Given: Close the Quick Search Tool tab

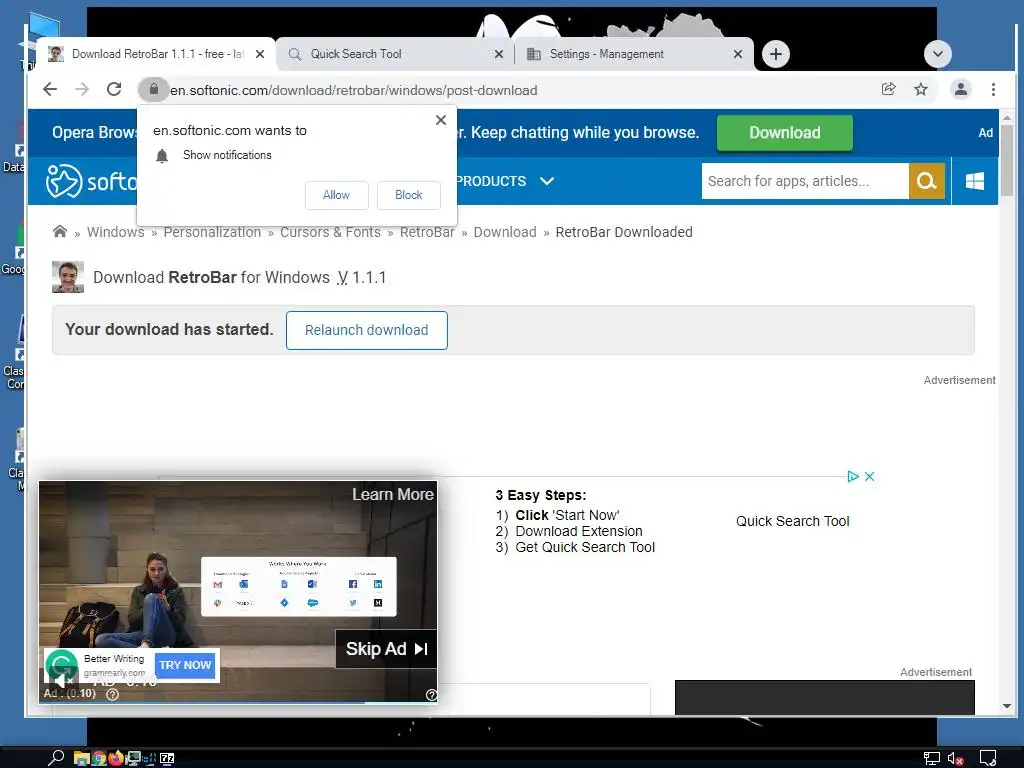Looking at the screenshot, I should tap(499, 54).
